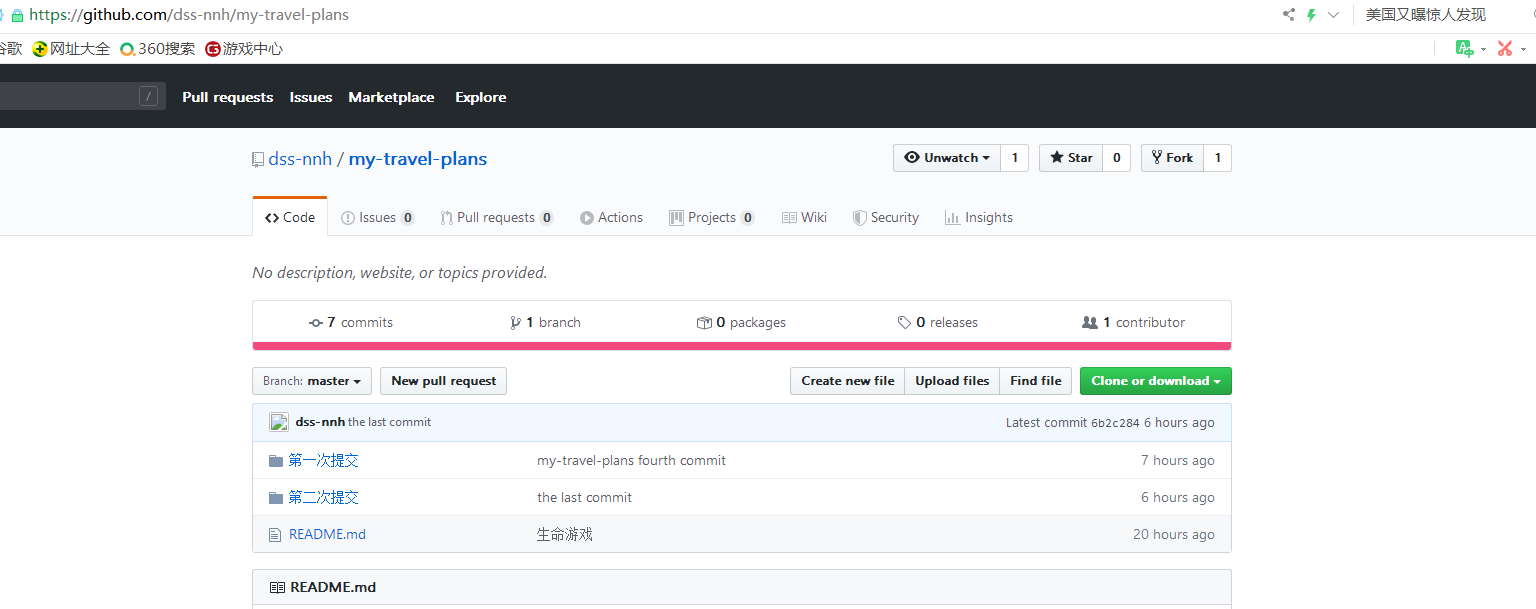Open 'the last commit' message in commit bar

(x=390, y=422)
